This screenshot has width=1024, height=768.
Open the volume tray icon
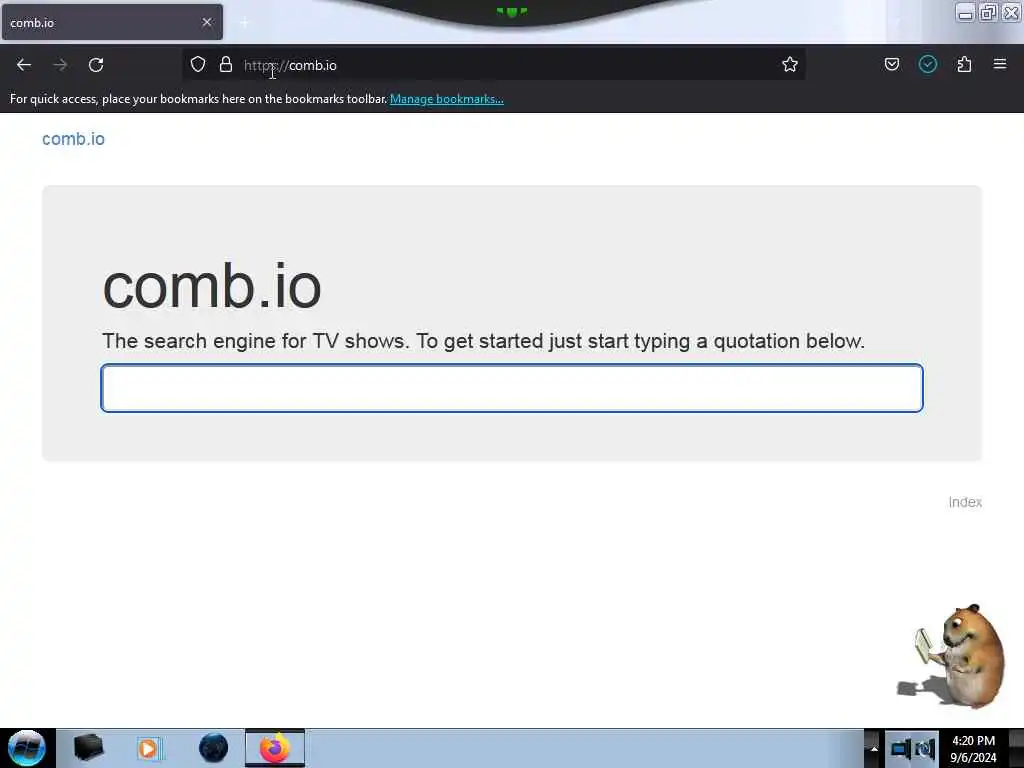[924, 748]
